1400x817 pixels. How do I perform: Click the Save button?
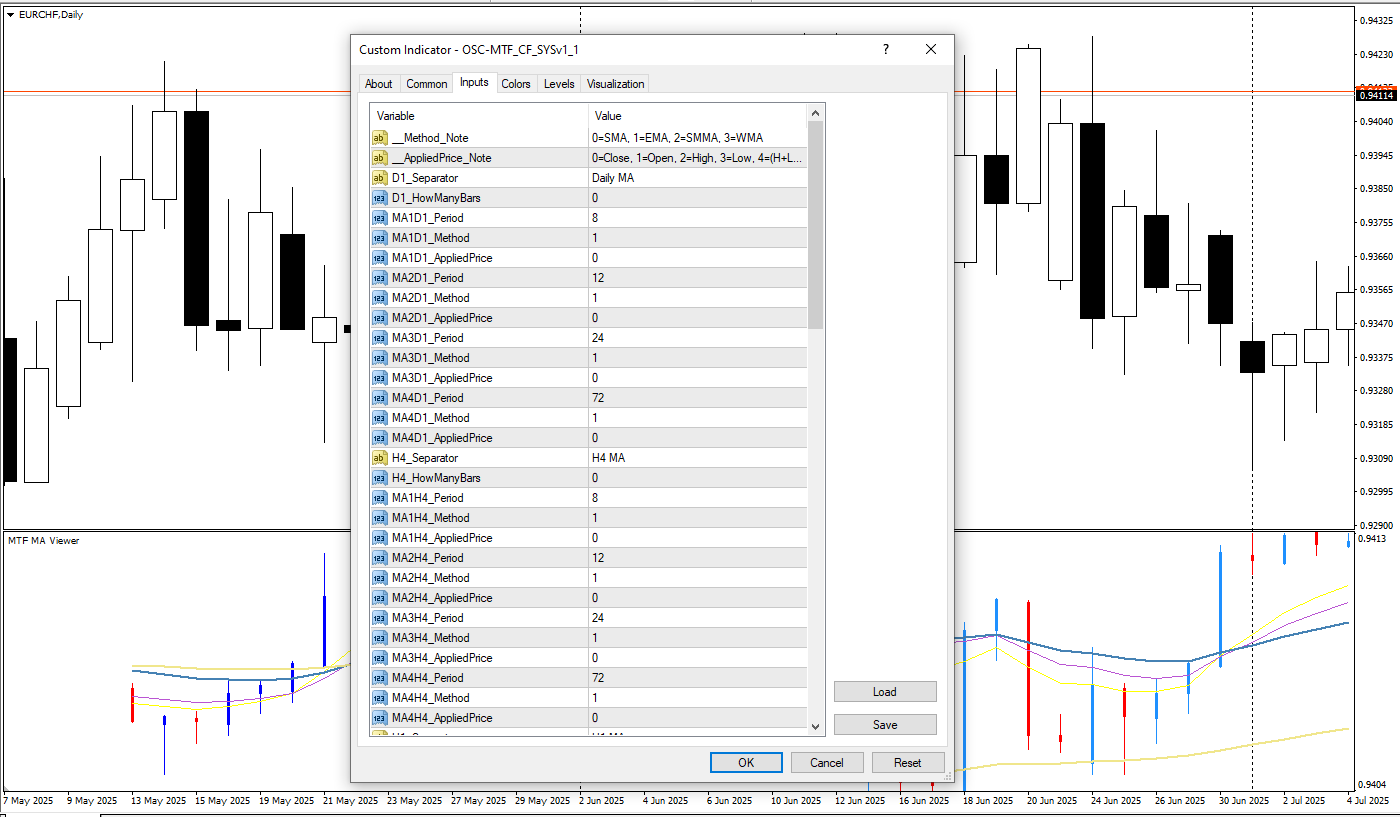click(x=885, y=725)
